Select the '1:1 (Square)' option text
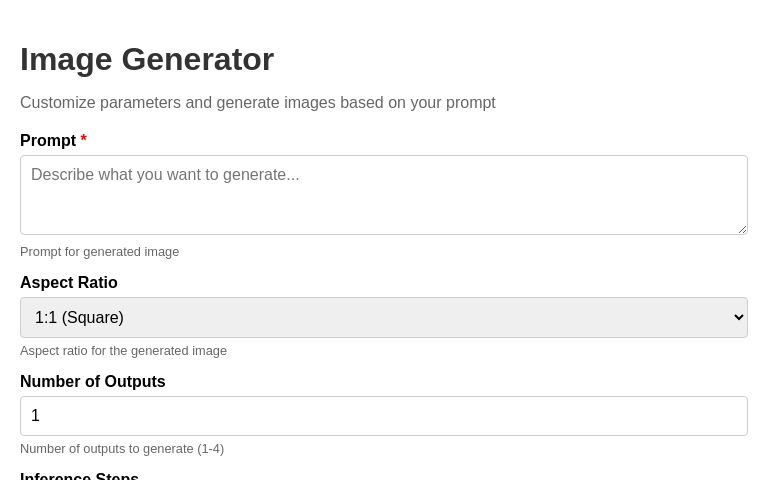 pyautogui.click(x=79, y=317)
